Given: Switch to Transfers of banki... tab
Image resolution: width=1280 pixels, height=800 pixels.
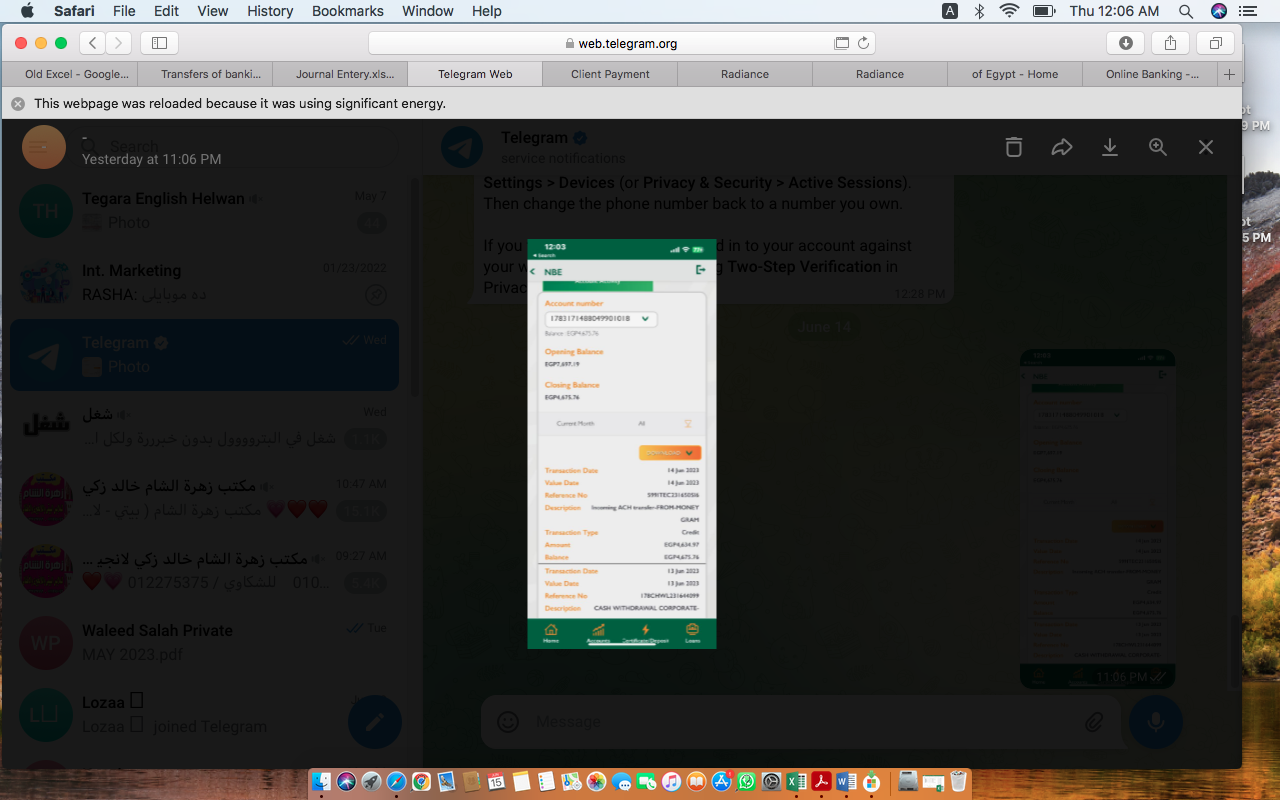Looking at the screenshot, I should (x=205, y=74).
